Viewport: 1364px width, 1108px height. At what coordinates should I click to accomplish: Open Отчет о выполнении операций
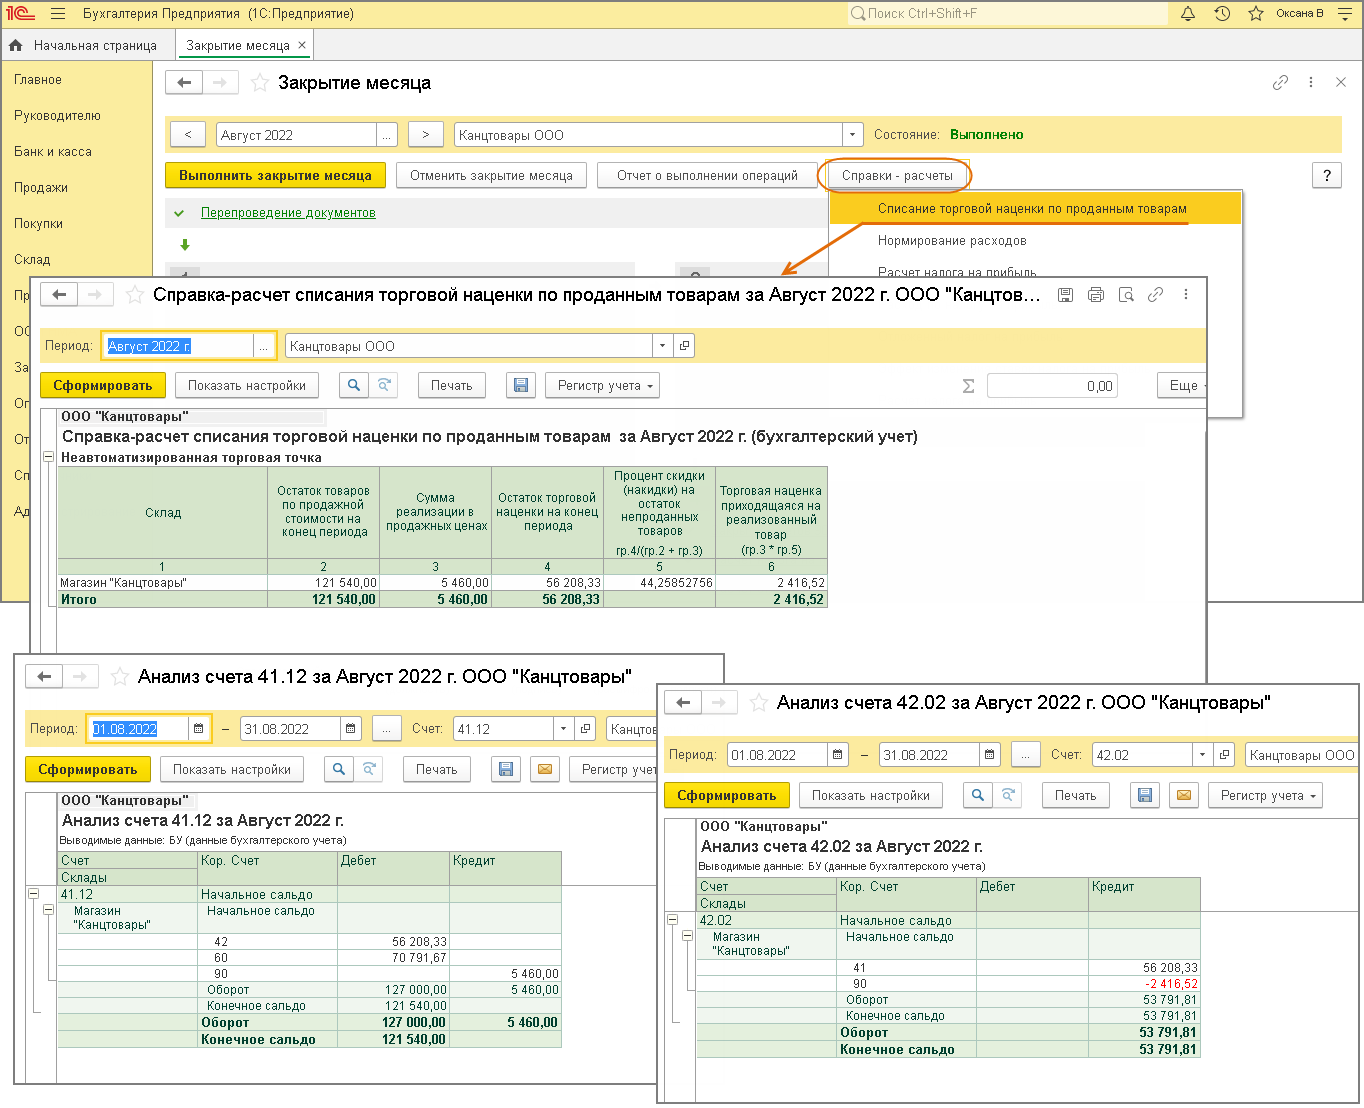(x=707, y=175)
